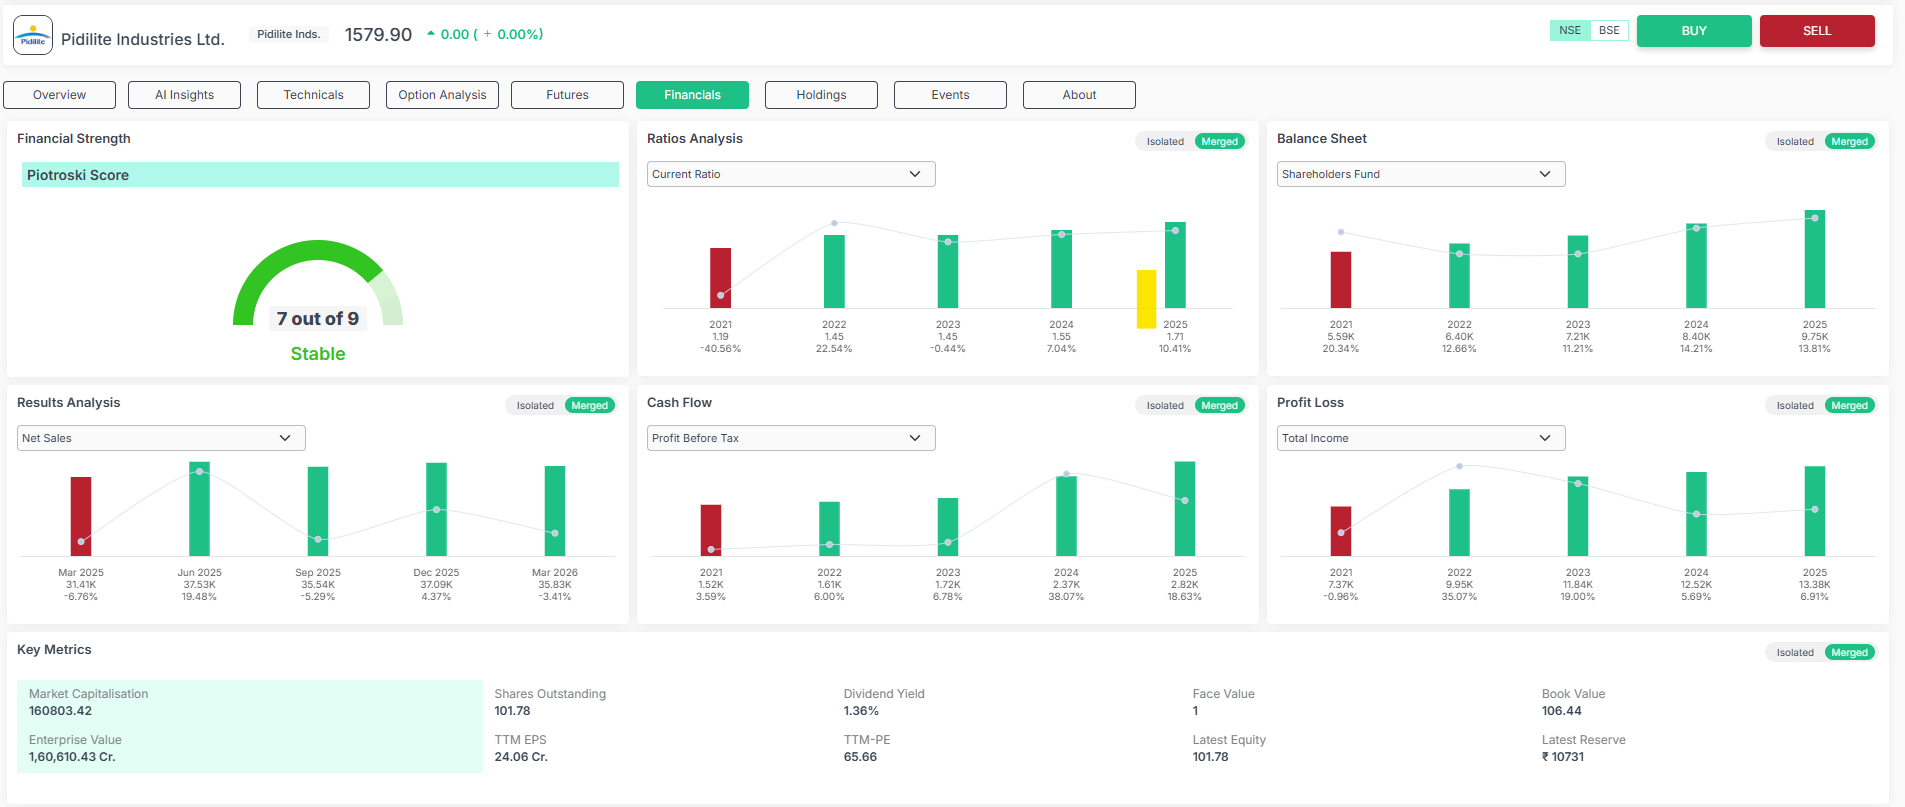Open the Net Sales dropdown

(161, 438)
